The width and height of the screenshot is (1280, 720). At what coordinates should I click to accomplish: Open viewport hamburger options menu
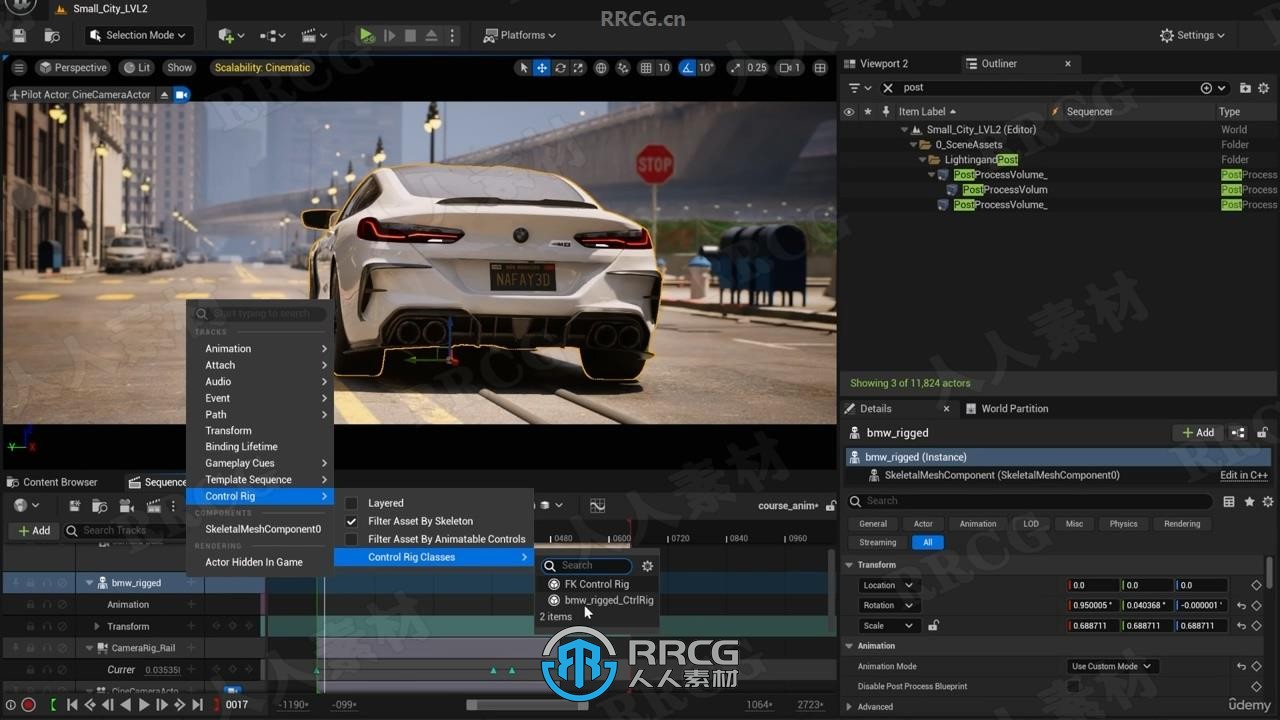(19, 68)
